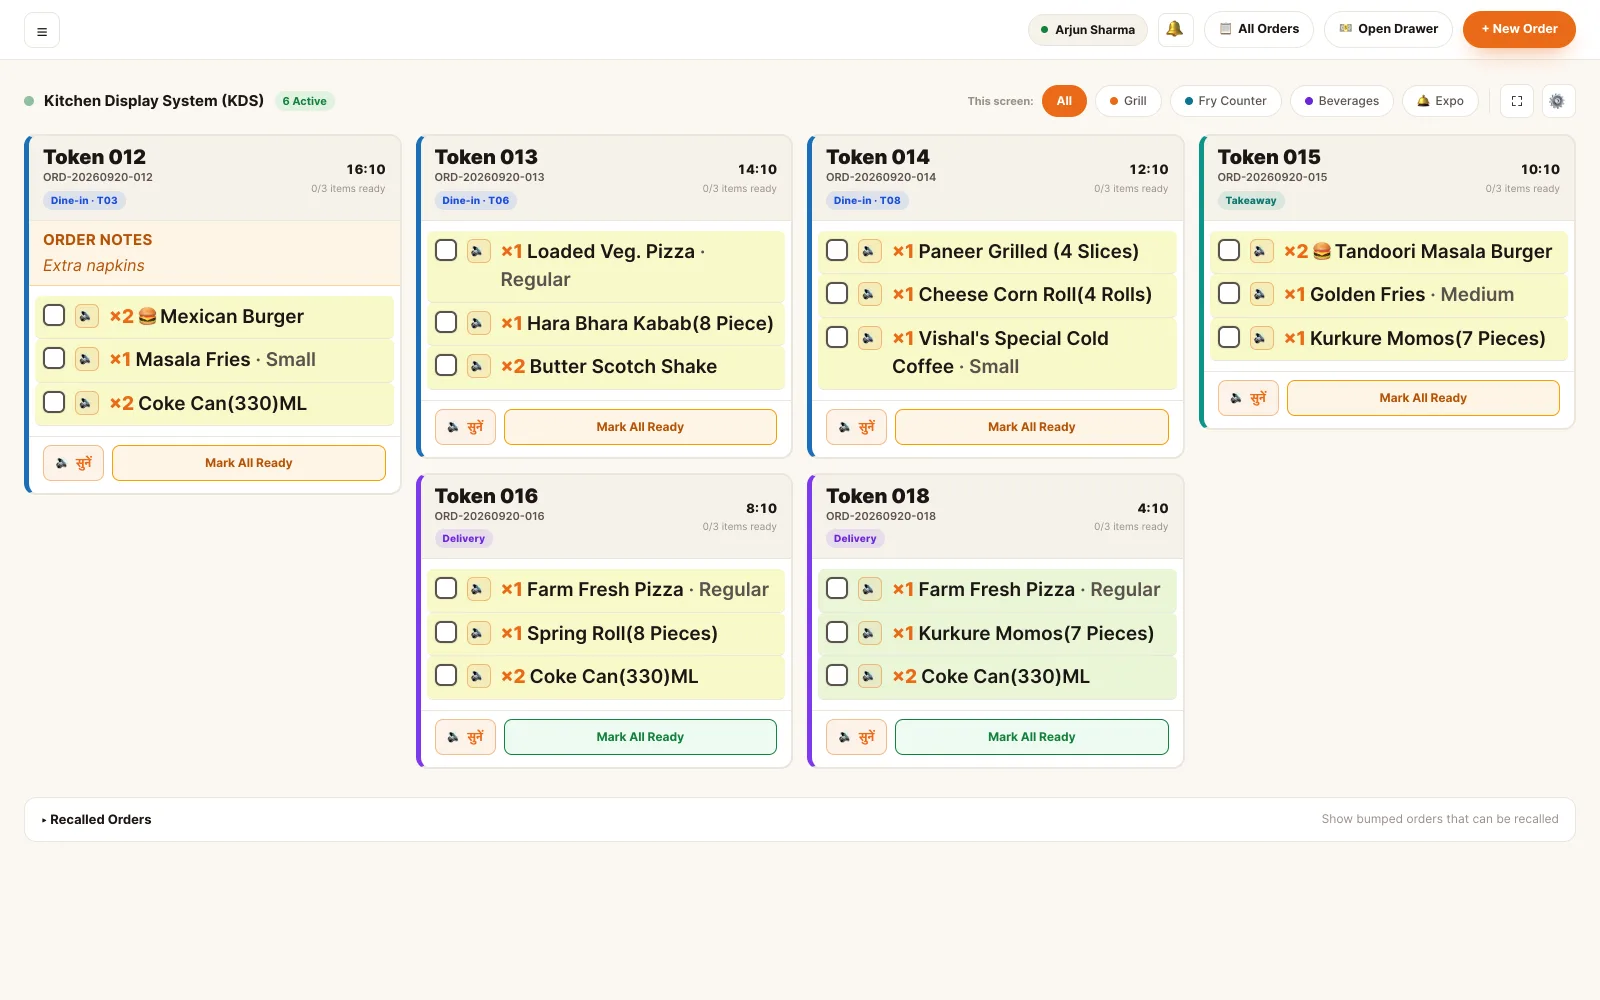Check Spring Roll(8 Pieces) item

pyautogui.click(x=446, y=633)
